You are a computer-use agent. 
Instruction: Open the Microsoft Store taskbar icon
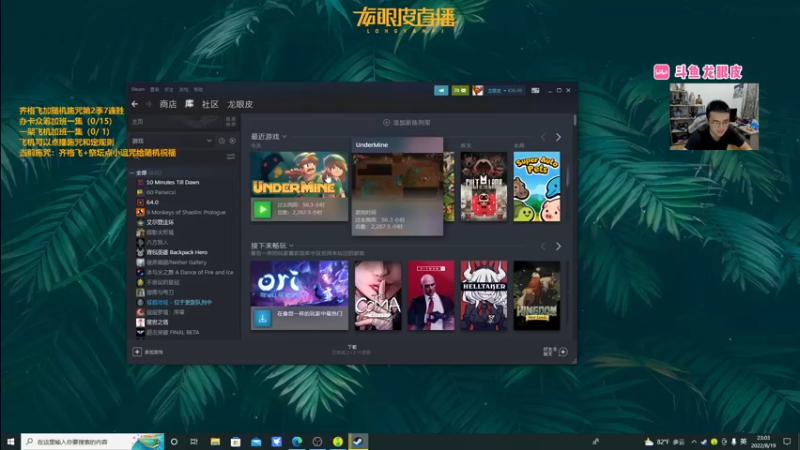pos(235,441)
